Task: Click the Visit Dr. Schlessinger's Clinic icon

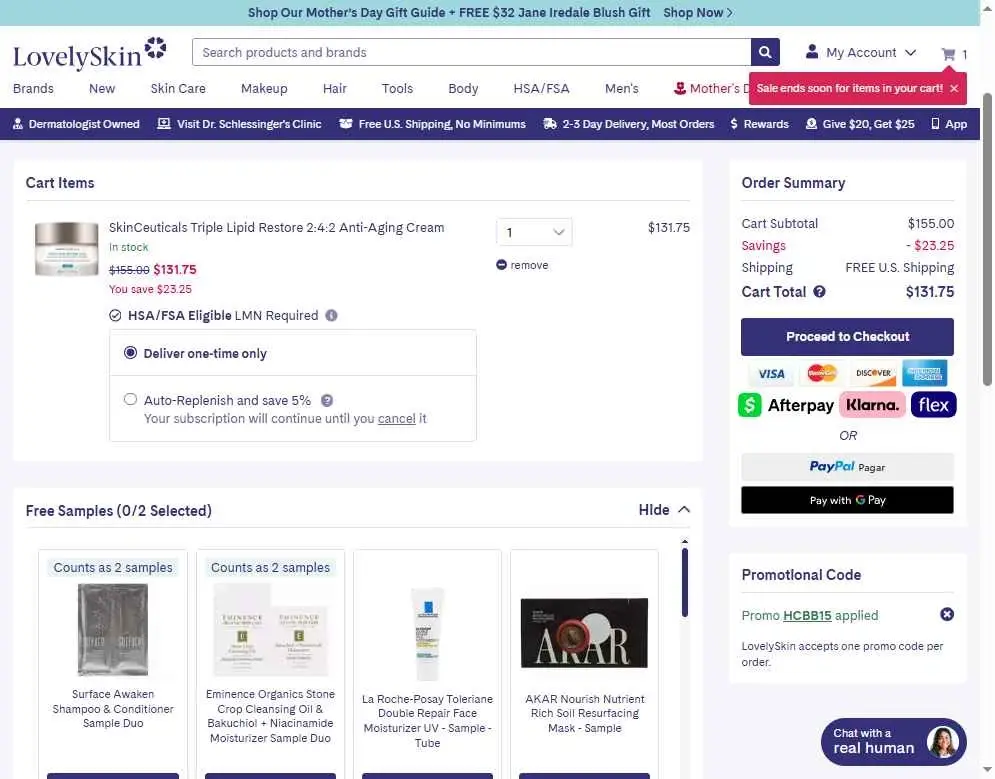Action: [x=164, y=124]
